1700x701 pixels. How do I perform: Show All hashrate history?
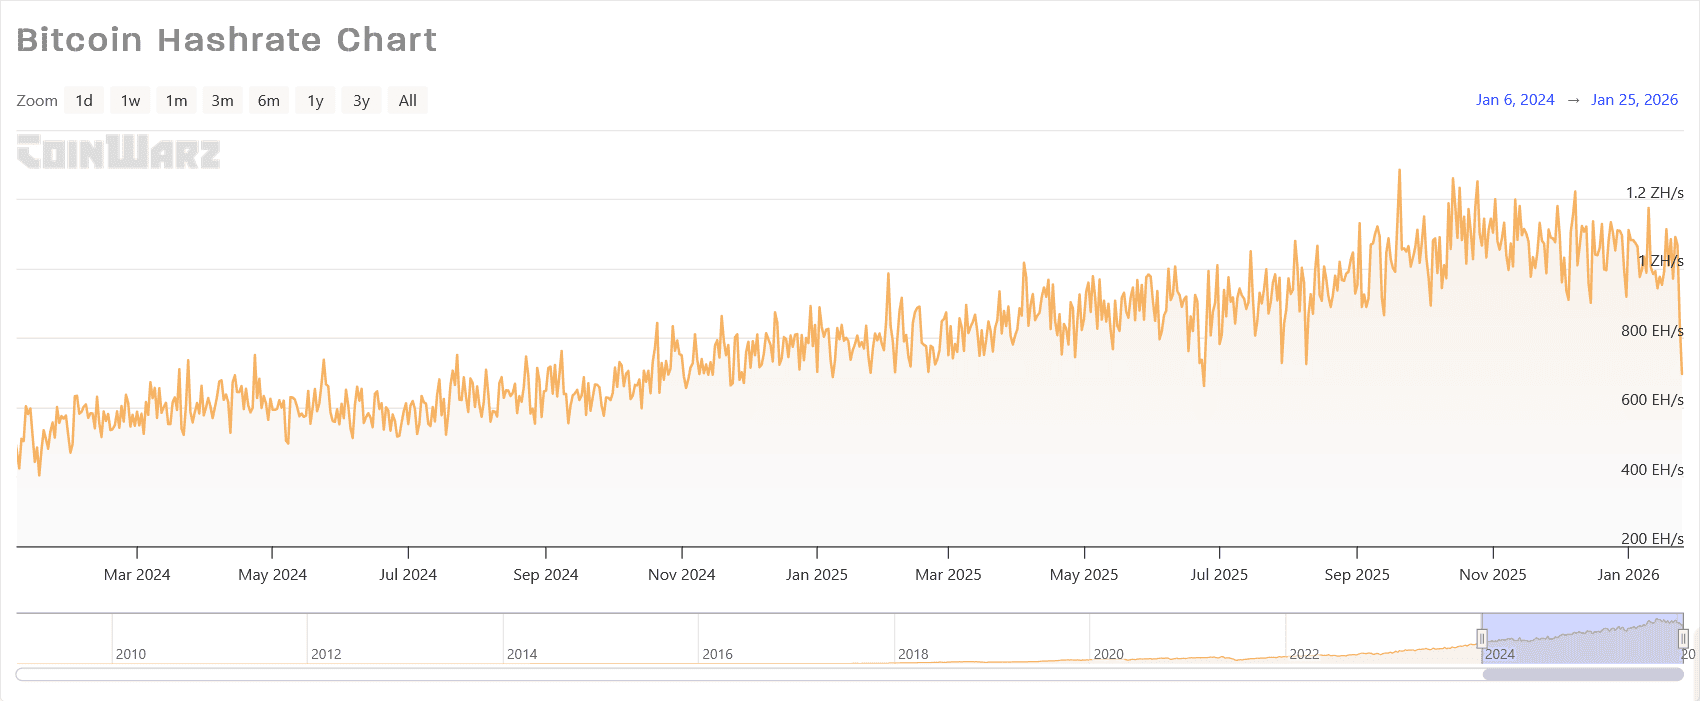(x=407, y=100)
